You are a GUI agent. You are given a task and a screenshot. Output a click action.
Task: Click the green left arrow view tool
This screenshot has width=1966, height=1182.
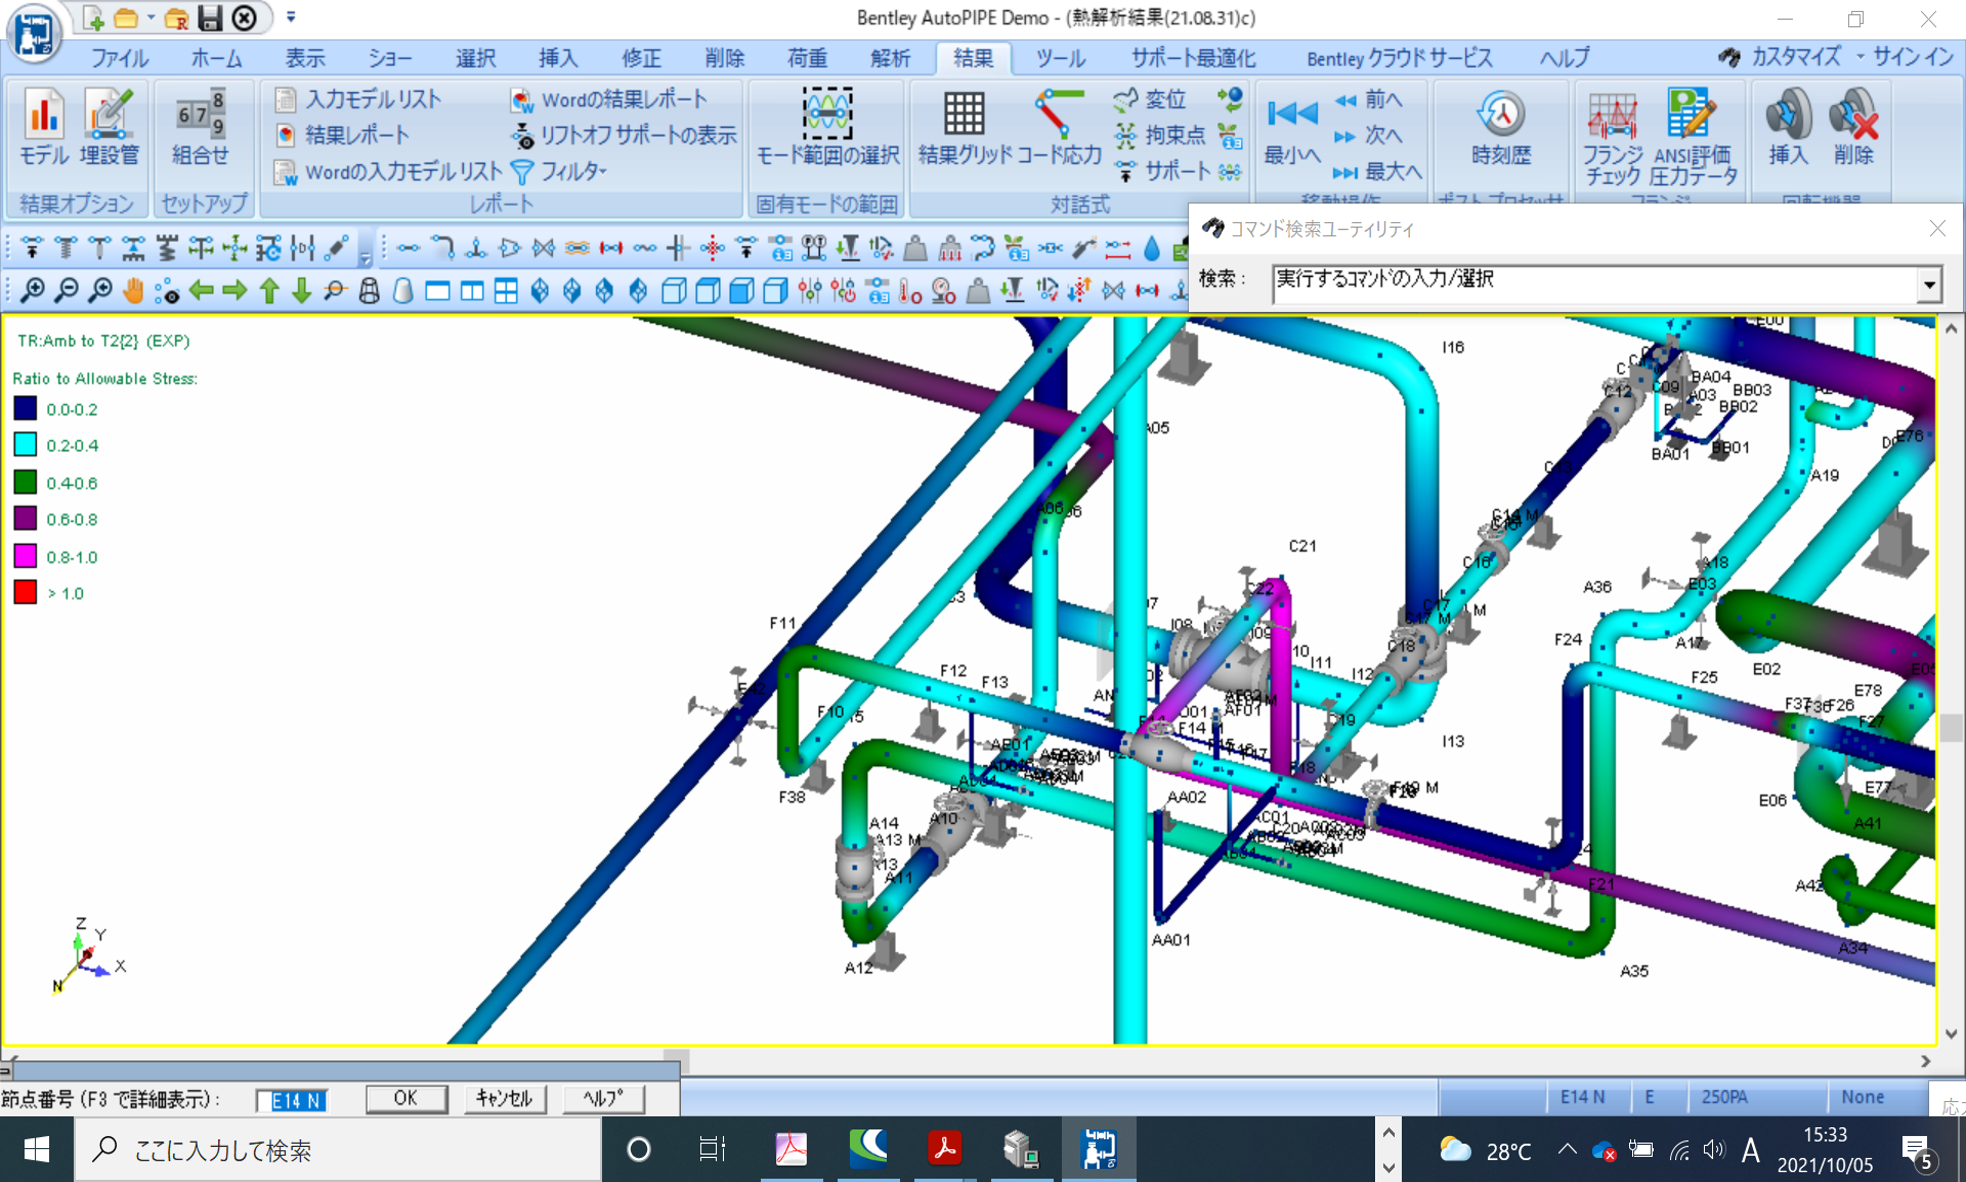coord(201,291)
